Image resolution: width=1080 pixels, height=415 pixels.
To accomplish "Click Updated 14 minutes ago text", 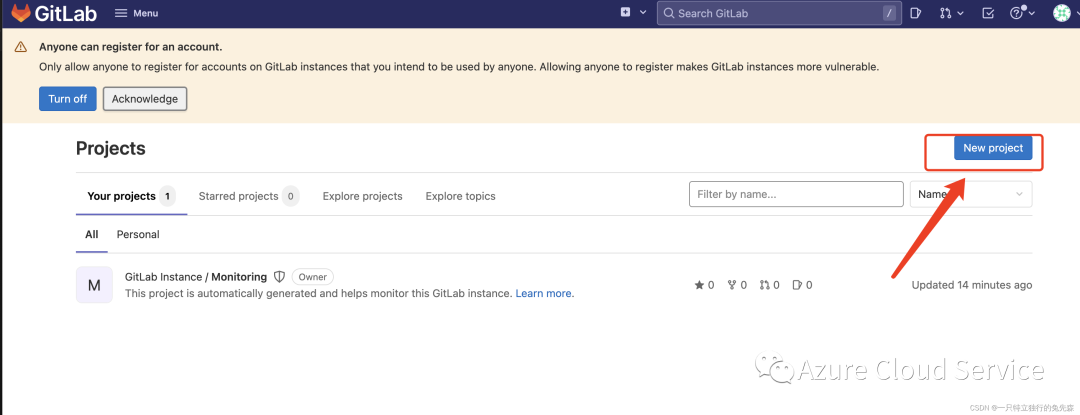I will click(x=972, y=285).
